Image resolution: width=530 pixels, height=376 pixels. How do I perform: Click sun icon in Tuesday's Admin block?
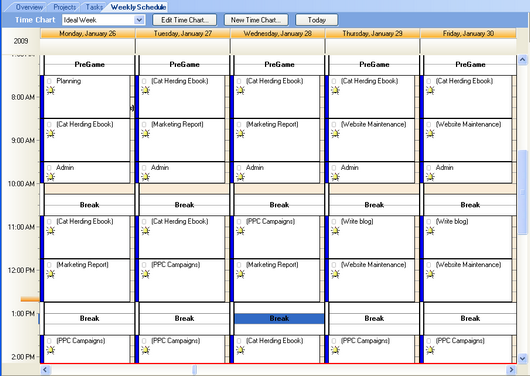(x=146, y=177)
